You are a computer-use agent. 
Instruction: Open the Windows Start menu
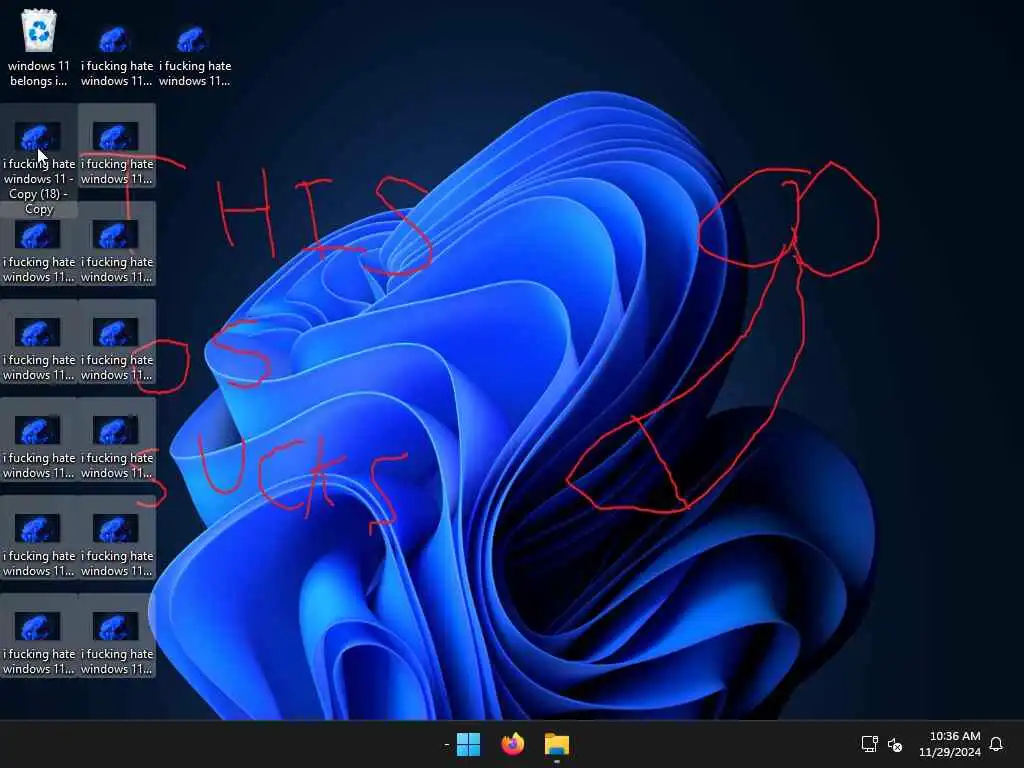[x=468, y=744]
